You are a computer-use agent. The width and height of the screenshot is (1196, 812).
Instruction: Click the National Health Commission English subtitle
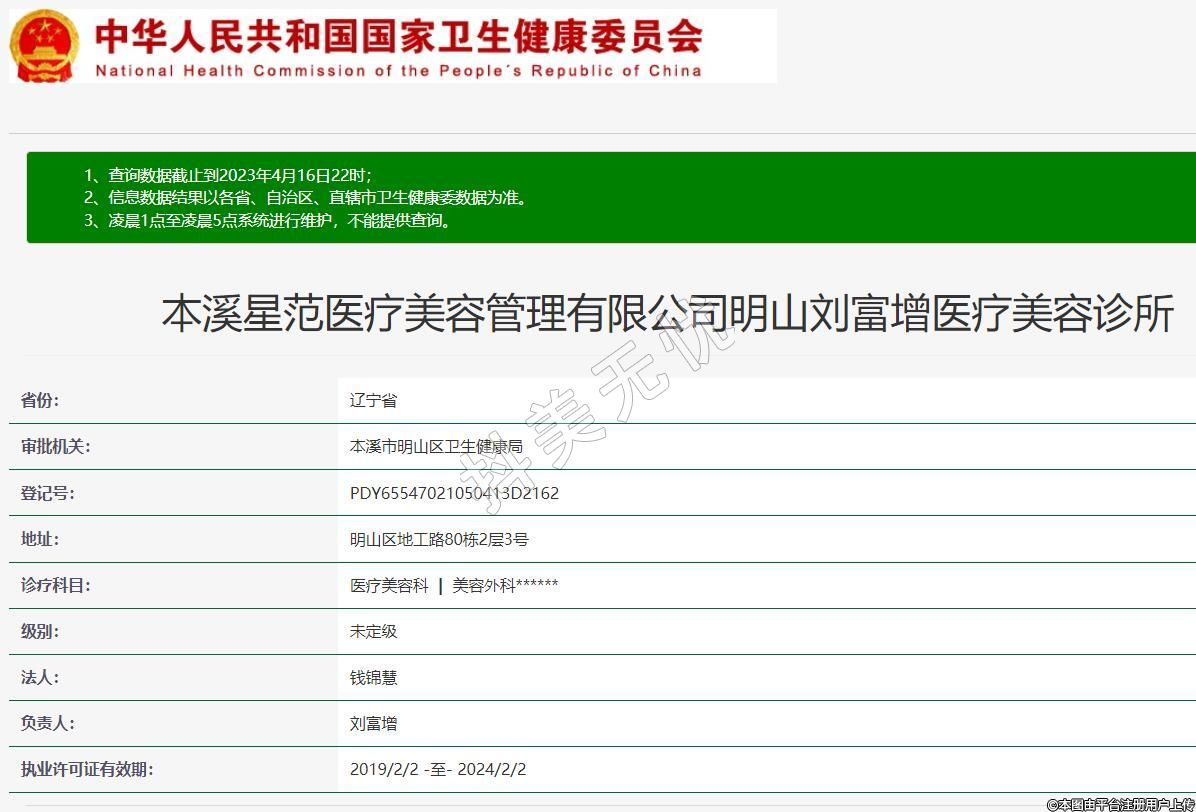coord(398,71)
